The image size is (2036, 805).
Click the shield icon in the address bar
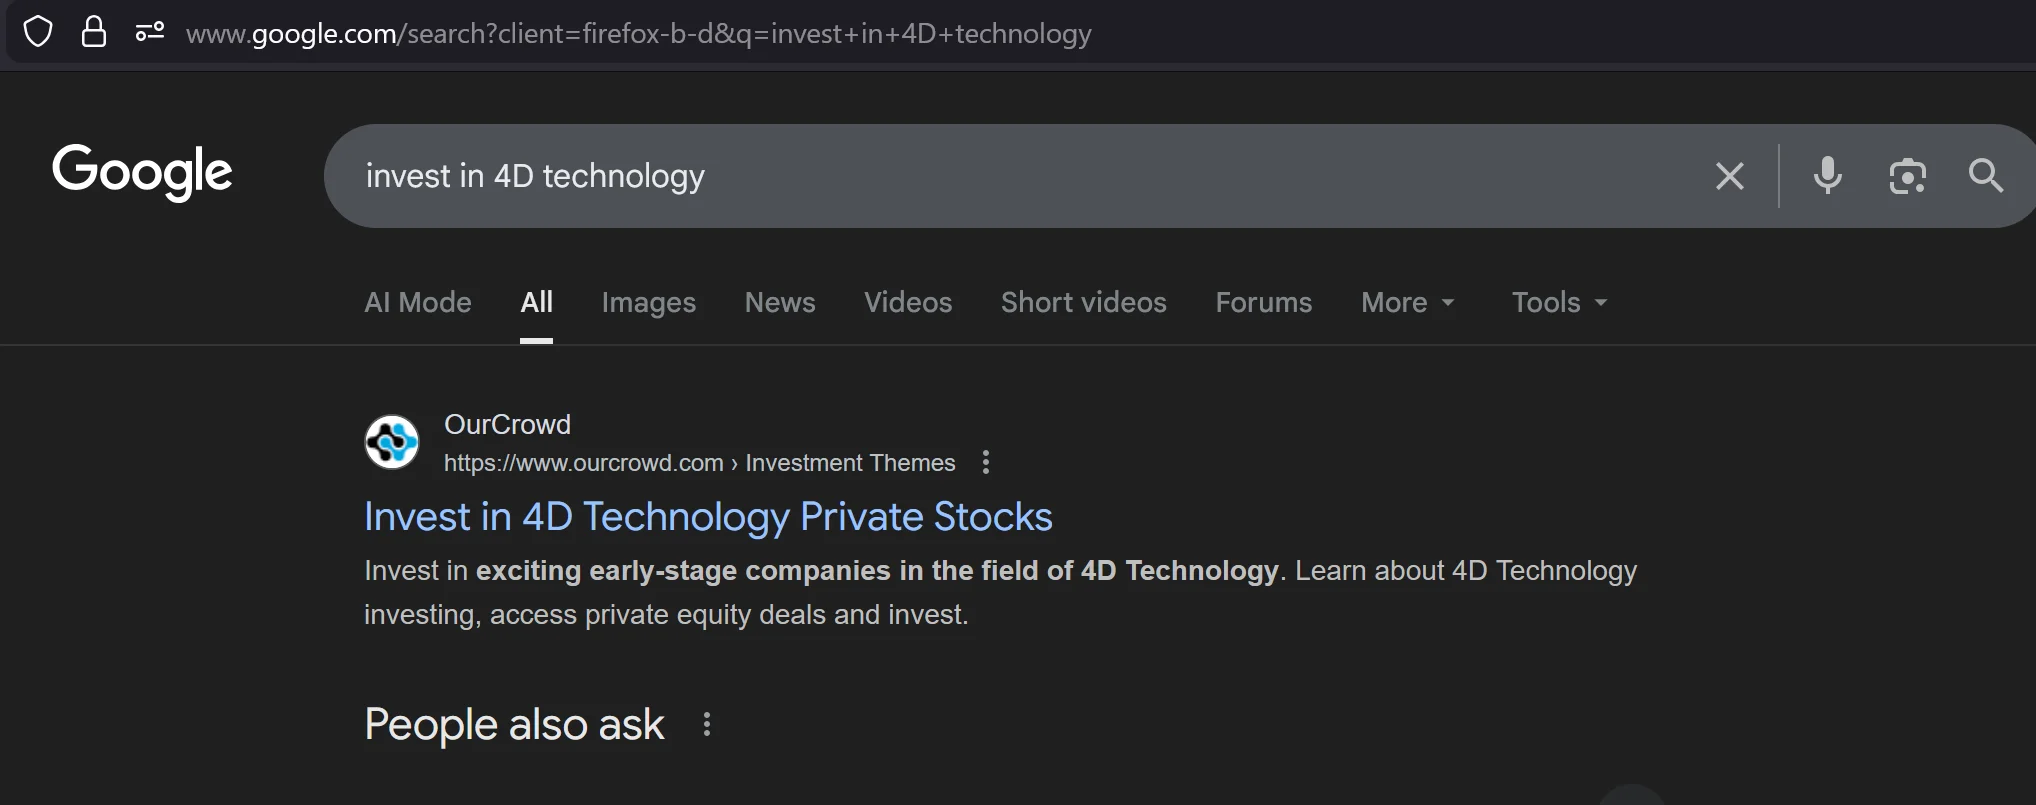click(x=39, y=31)
